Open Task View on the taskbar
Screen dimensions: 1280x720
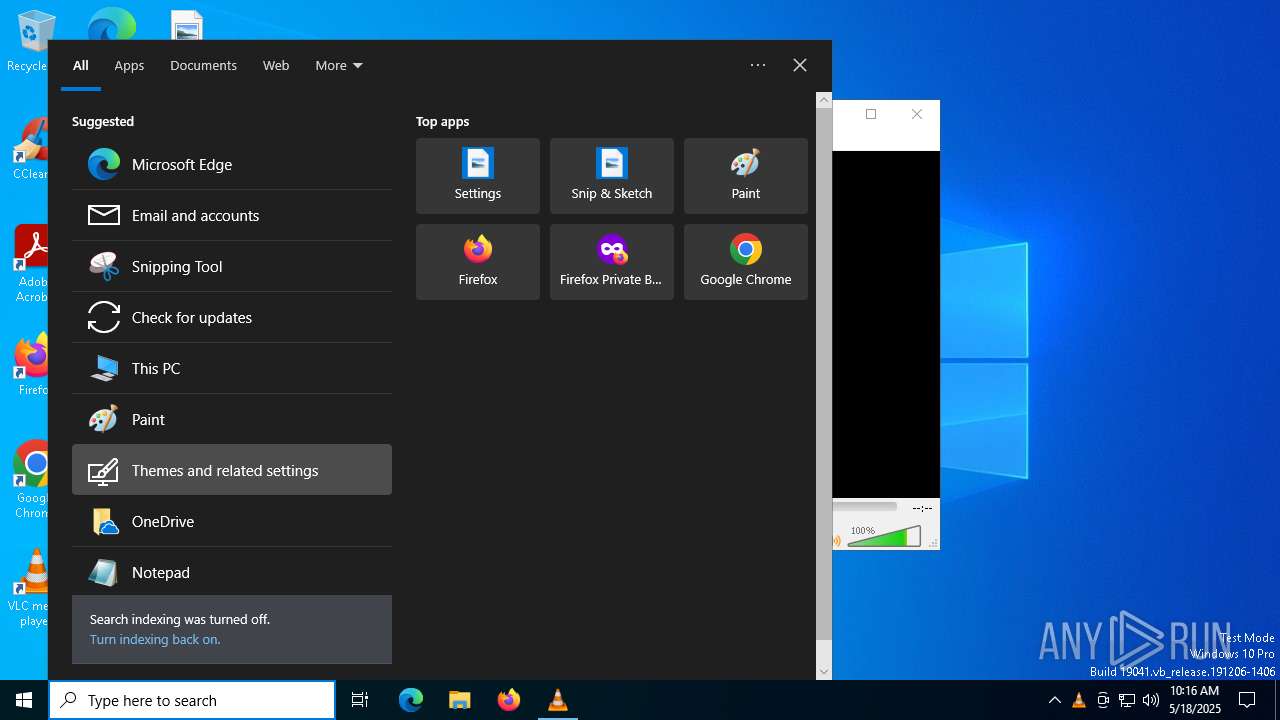(360, 700)
